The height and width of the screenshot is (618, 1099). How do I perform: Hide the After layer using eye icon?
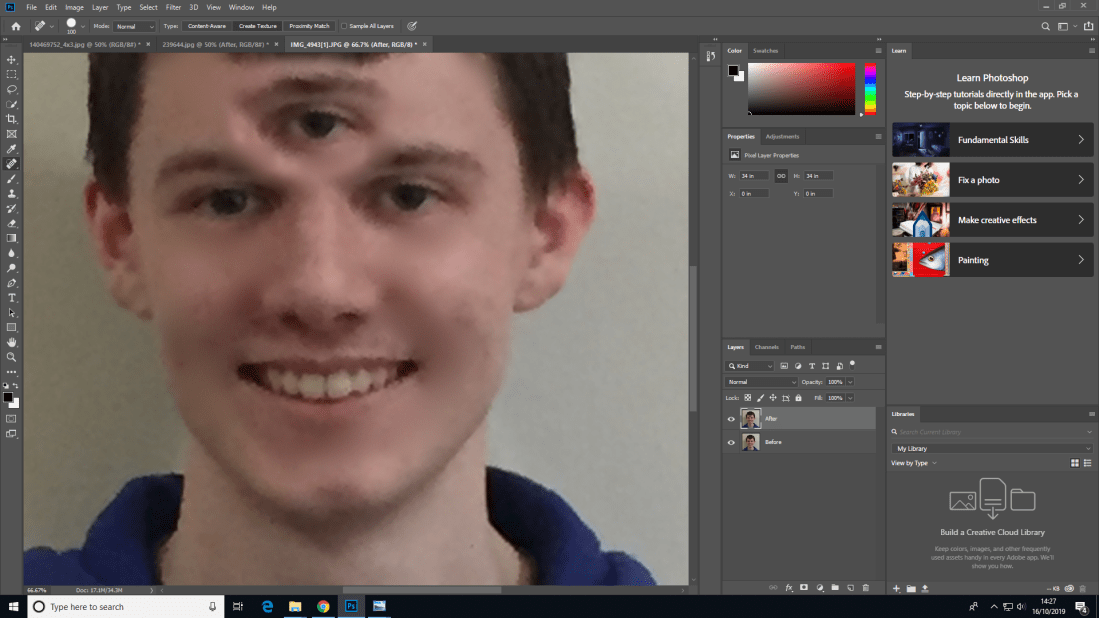click(x=731, y=419)
